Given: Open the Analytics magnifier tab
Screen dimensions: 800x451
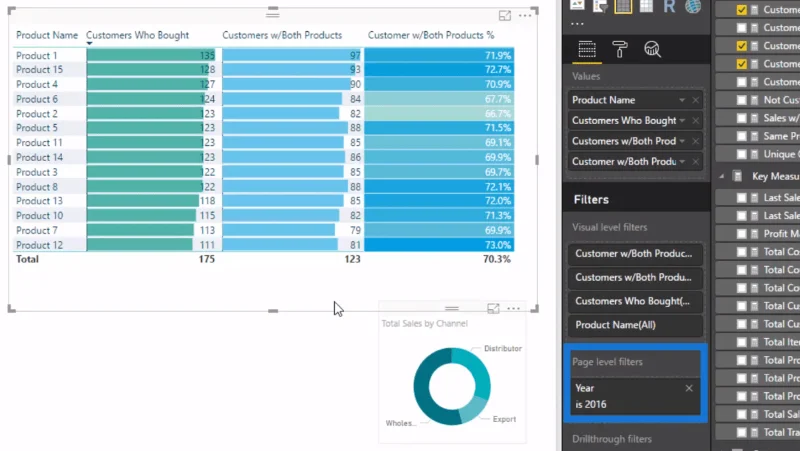Looking at the screenshot, I should click(653, 49).
